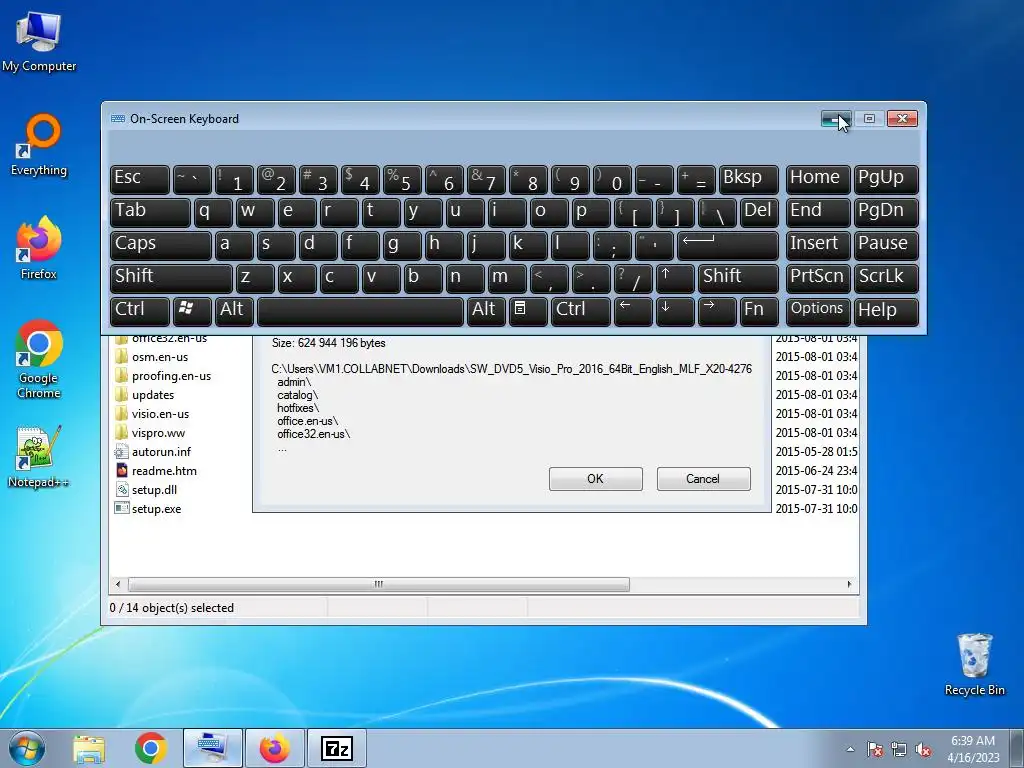Open keyboard Options
Viewport: 1024px width, 768px height.
tap(818, 311)
